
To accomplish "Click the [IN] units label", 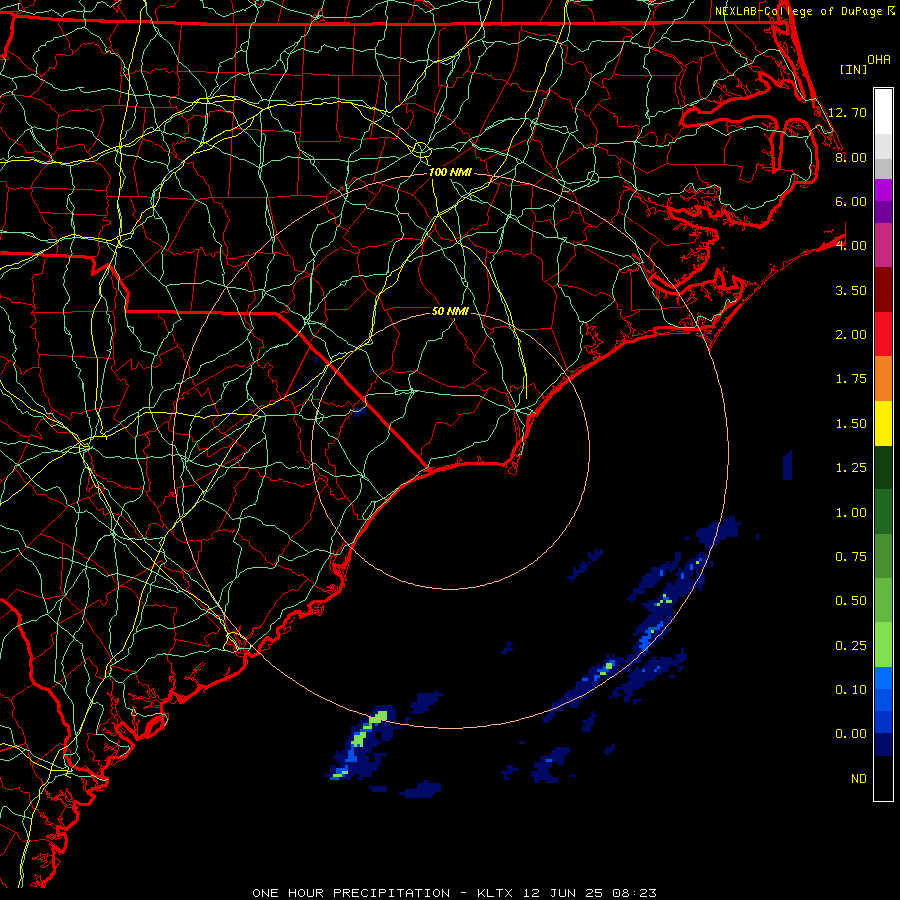I will tap(853, 69).
